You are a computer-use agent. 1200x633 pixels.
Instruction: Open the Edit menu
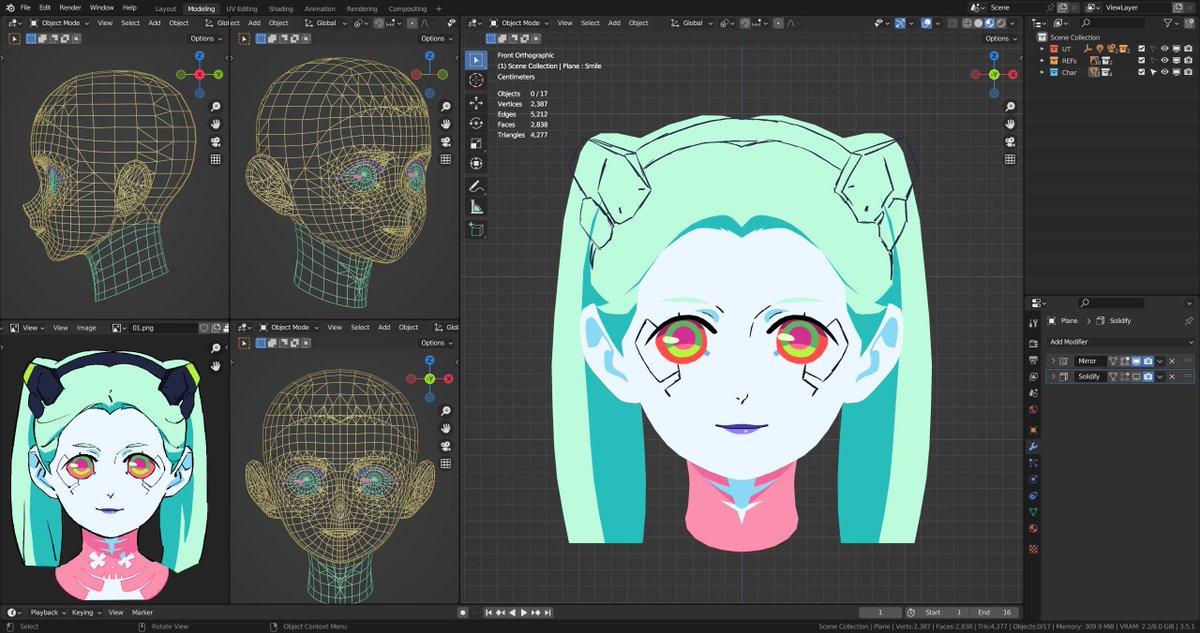(45, 8)
